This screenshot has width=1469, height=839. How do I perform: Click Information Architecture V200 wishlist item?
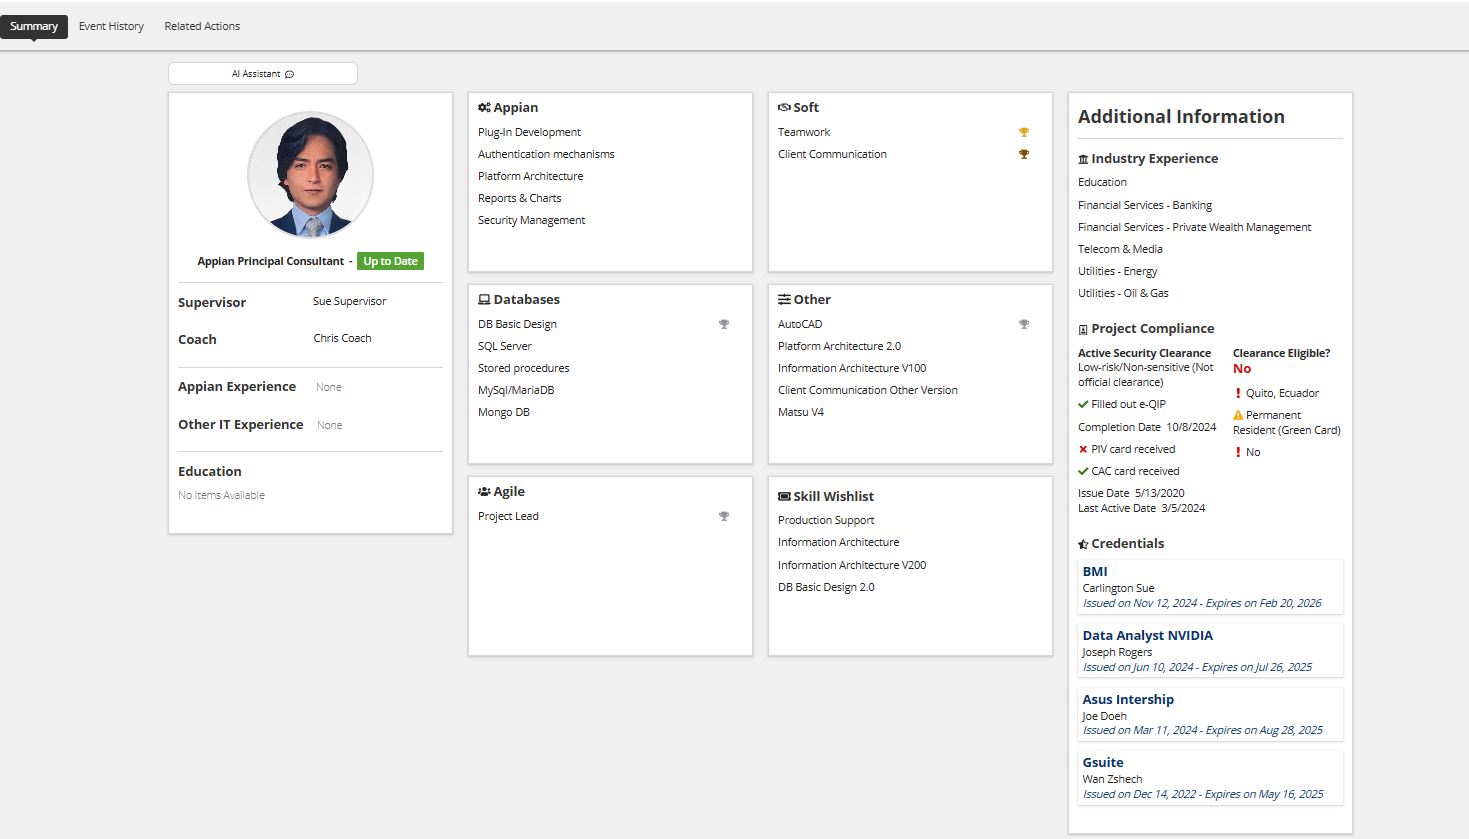pos(852,565)
